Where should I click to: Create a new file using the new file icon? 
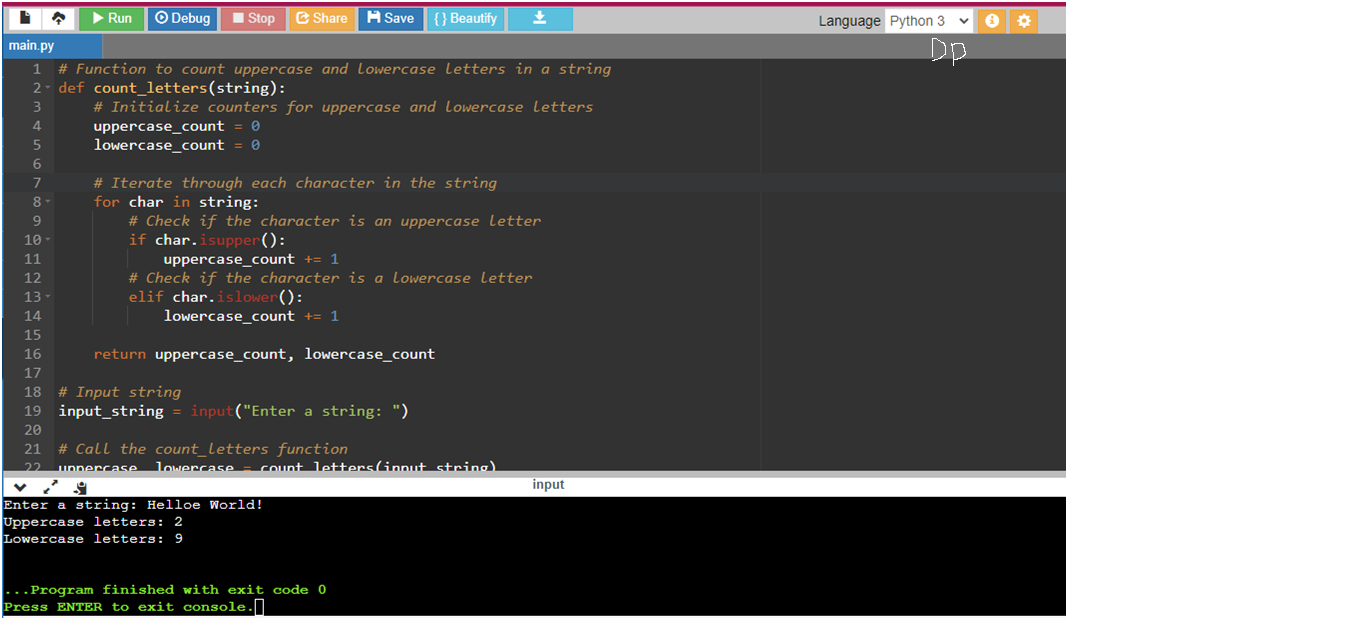(23, 18)
